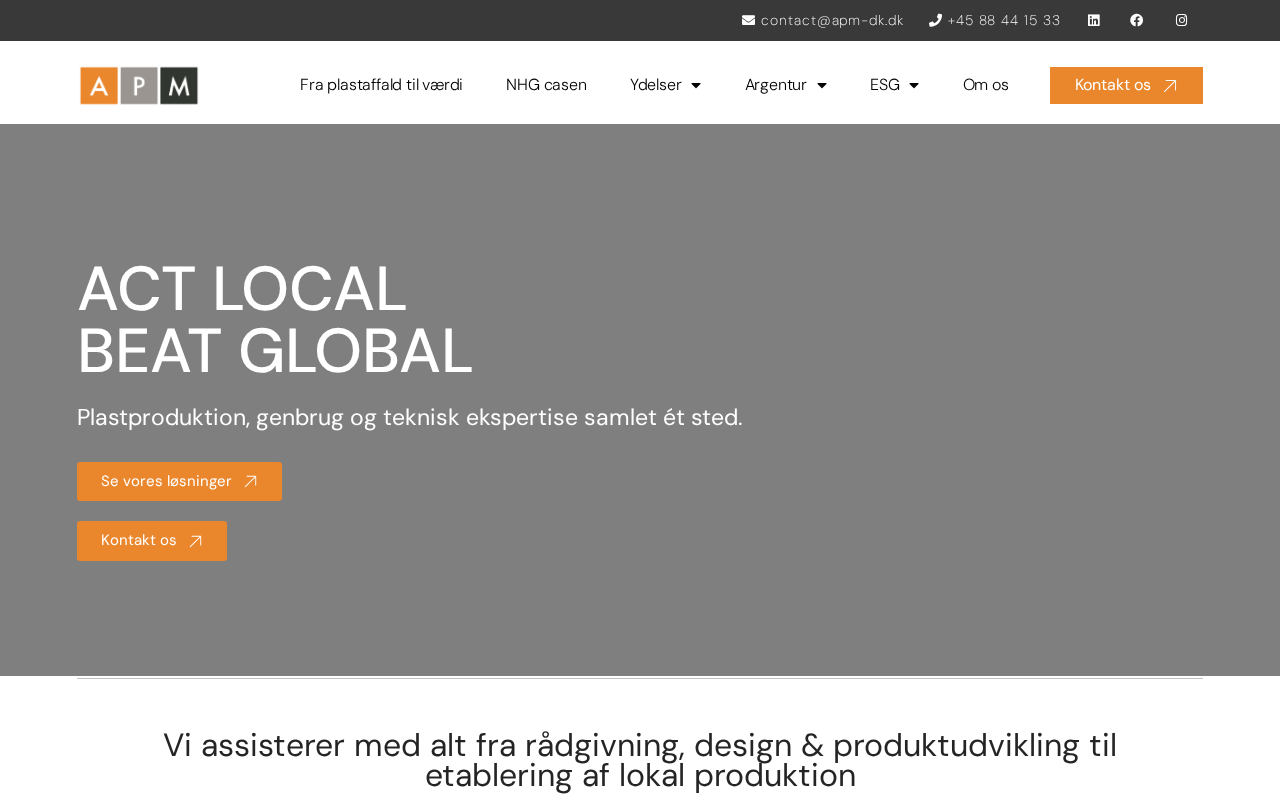Open the LinkedIn social icon
This screenshot has width=1280, height=800.
[1094, 20]
